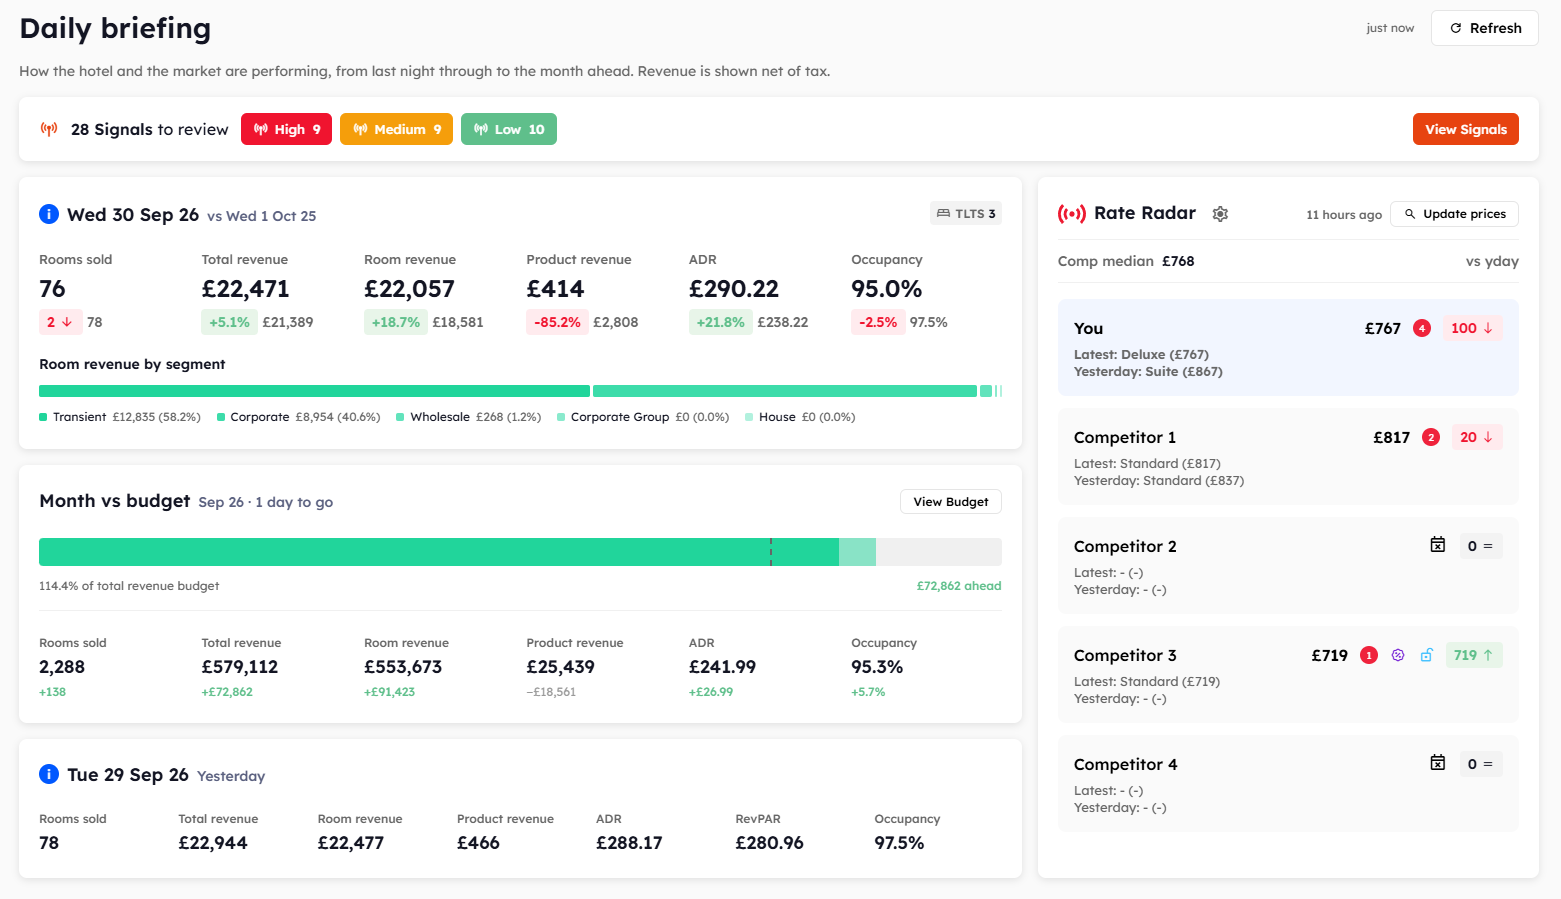This screenshot has width=1561, height=899.
Task: Filter signals by Low priority
Action: [x=509, y=129]
